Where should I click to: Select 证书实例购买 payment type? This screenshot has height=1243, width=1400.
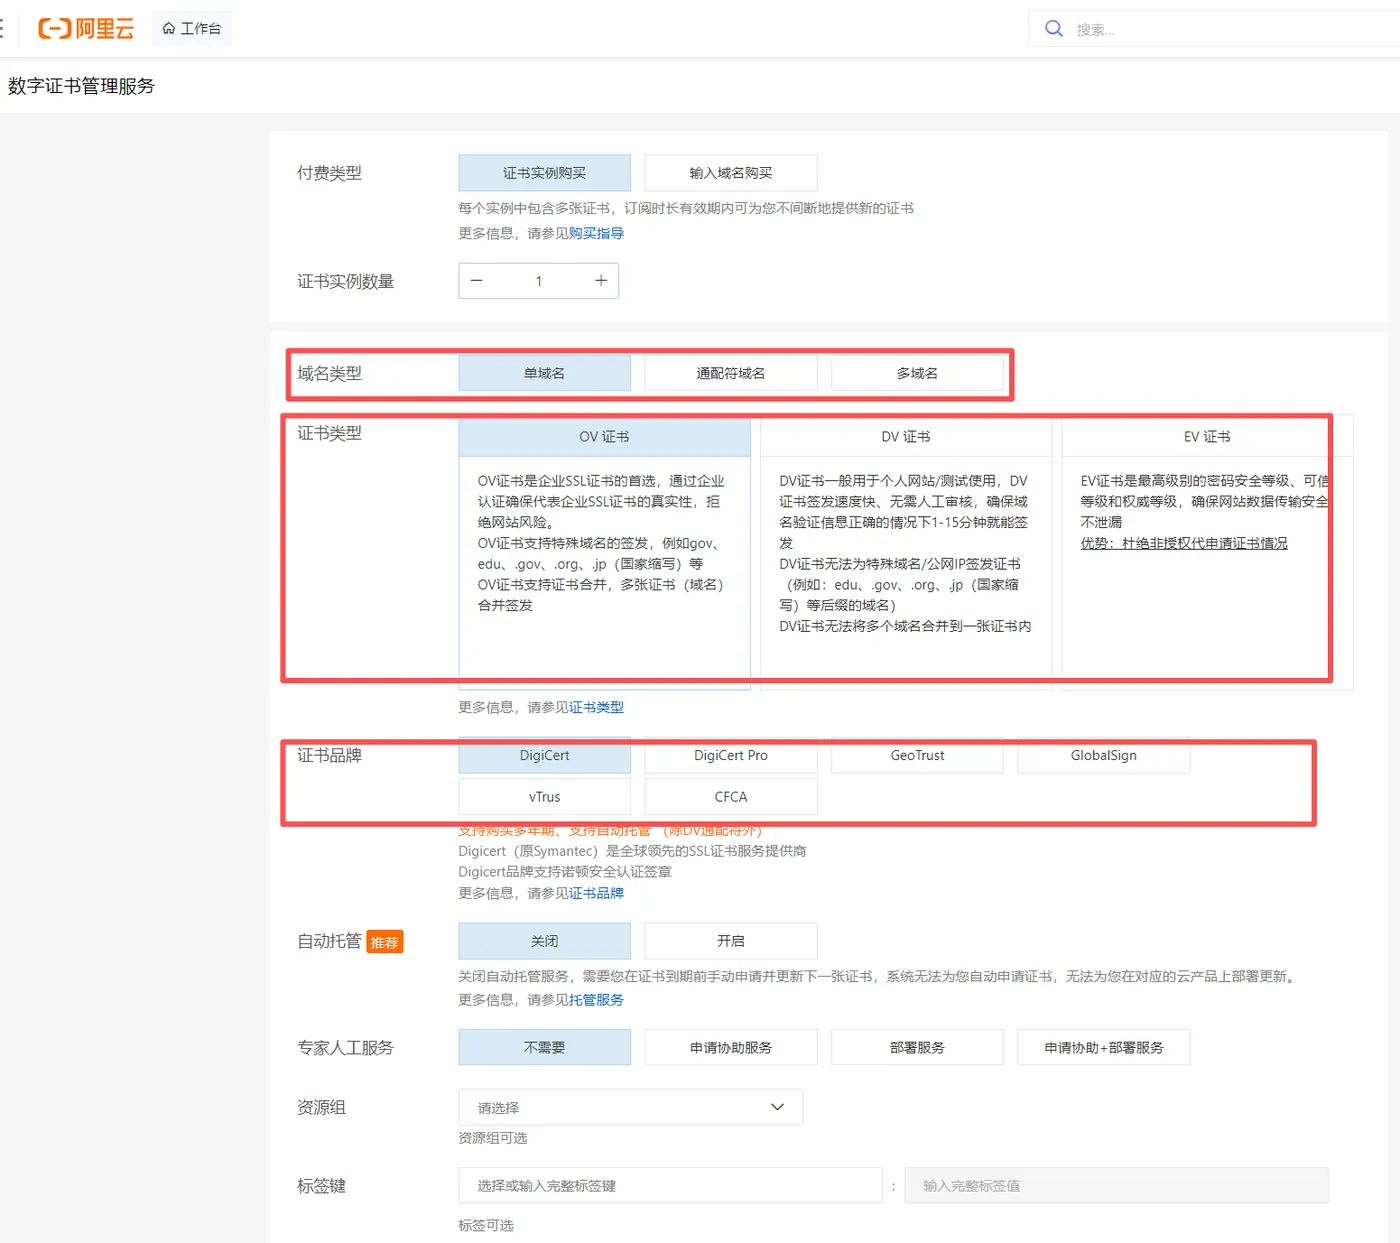(545, 173)
